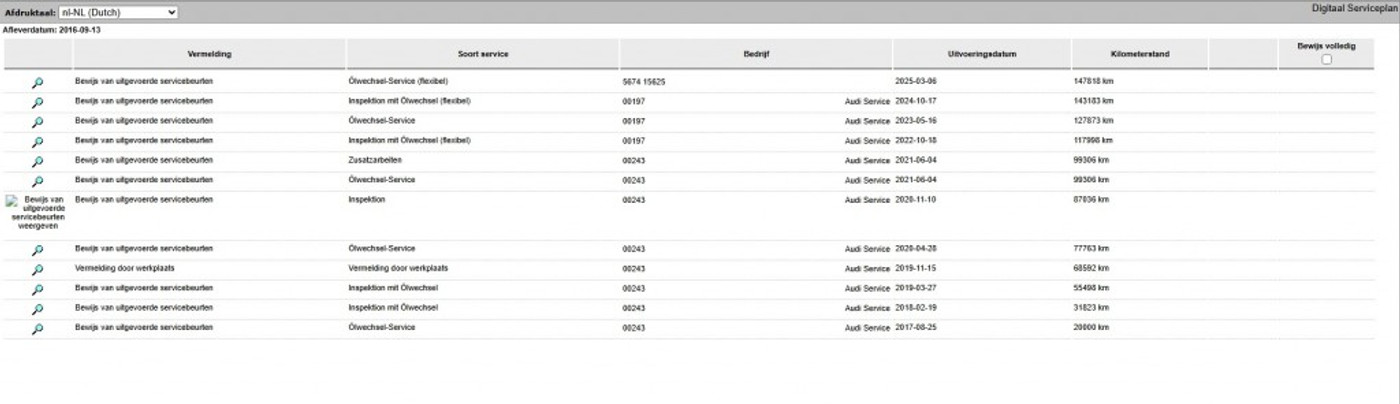Click the Soort service column header
The width and height of the screenshot is (1400, 404).
483,53
